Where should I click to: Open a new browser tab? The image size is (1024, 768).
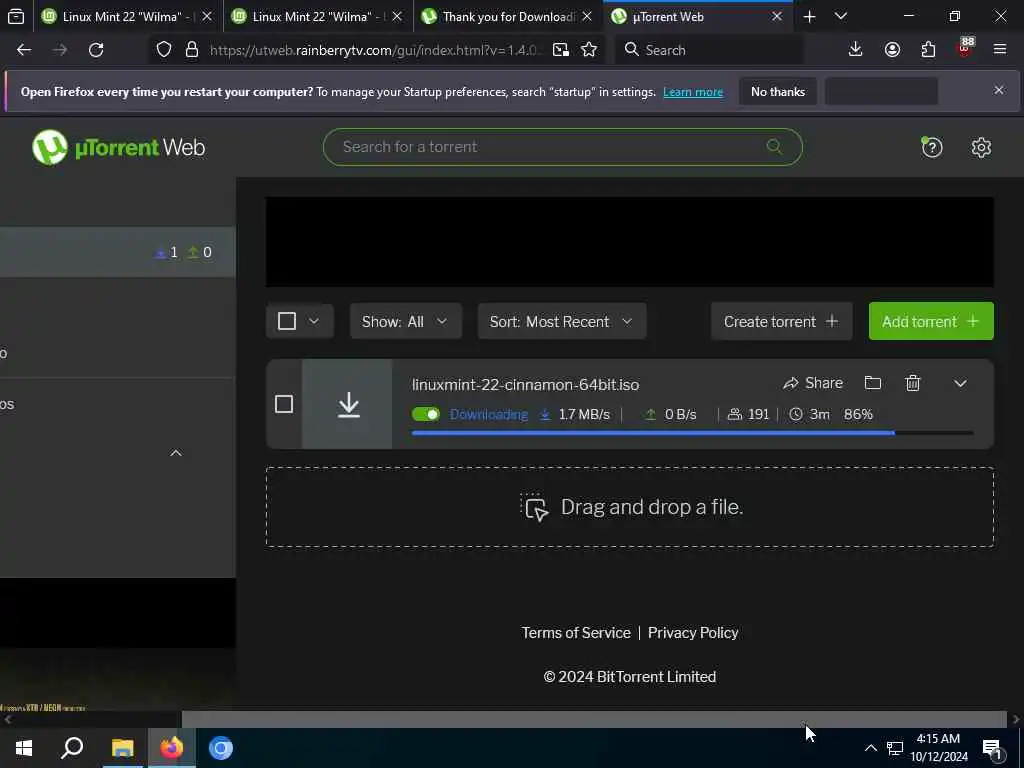point(809,16)
